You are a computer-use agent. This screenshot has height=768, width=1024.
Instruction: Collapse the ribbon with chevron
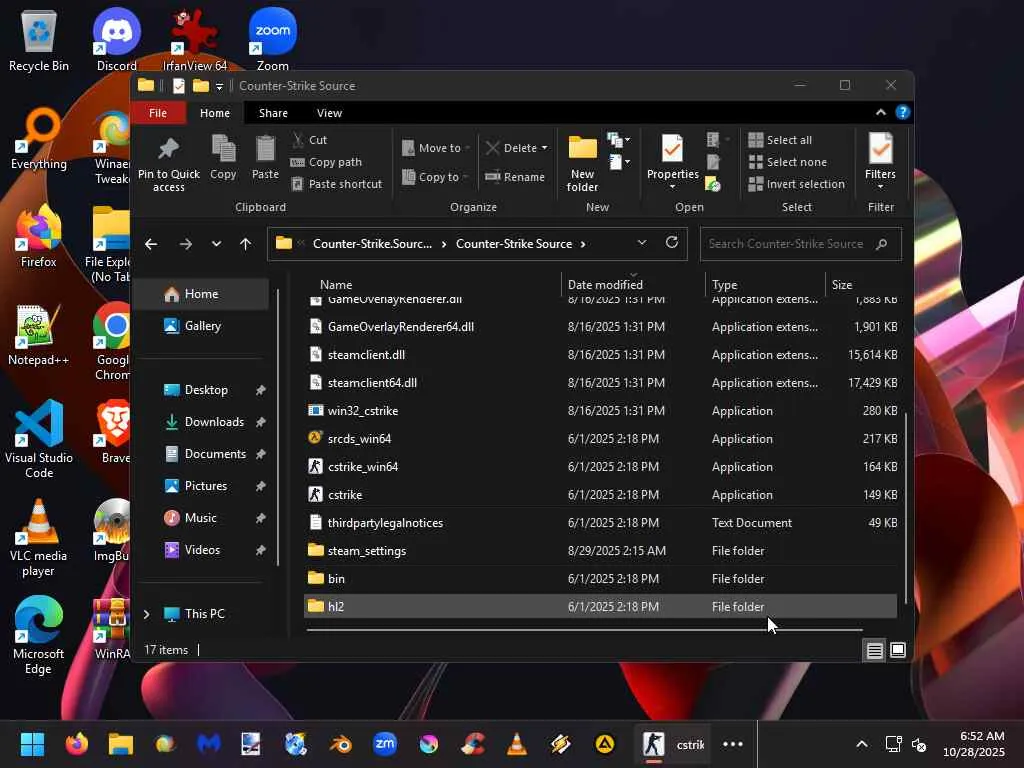881,112
